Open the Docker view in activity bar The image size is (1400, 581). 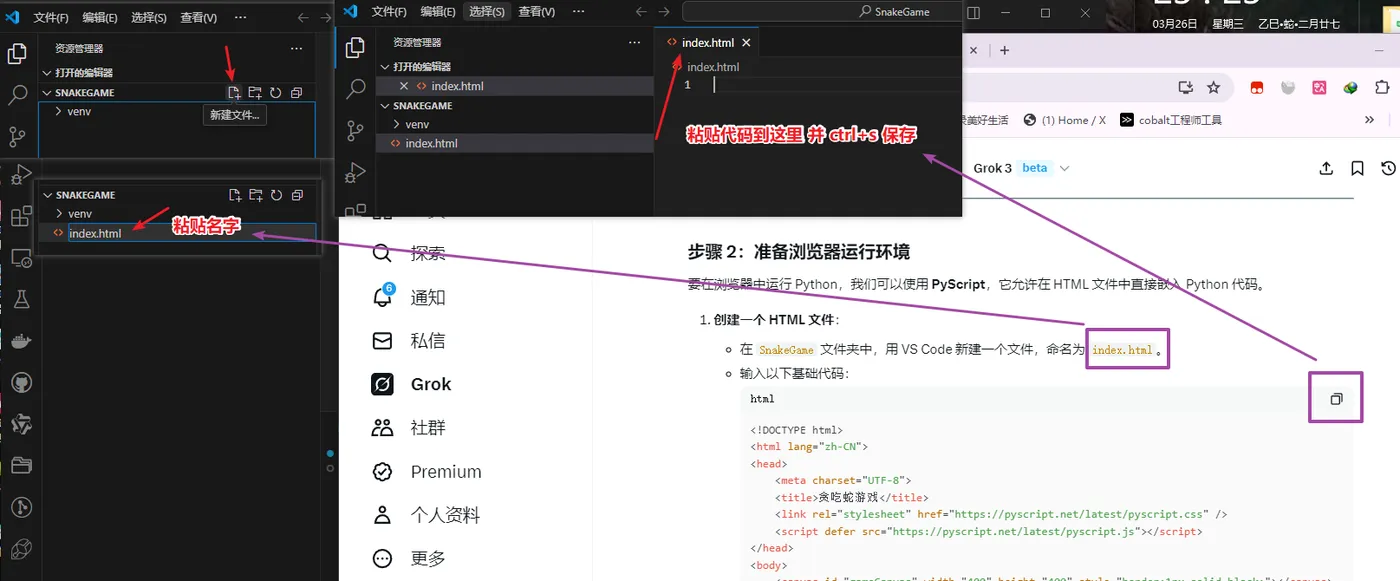(21, 342)
